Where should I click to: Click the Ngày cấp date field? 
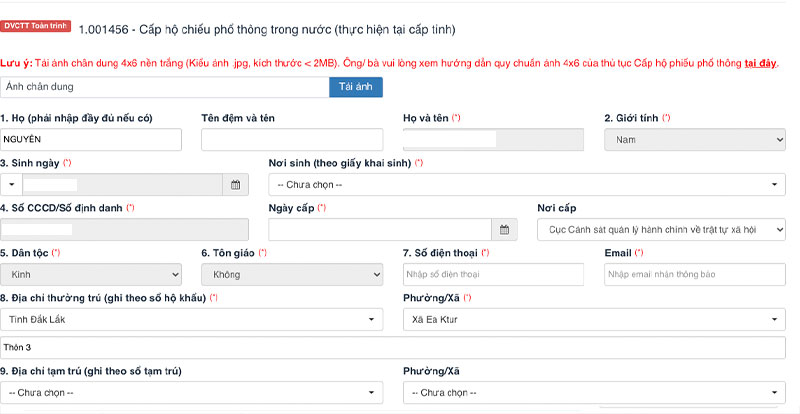(x=380, y=230)
